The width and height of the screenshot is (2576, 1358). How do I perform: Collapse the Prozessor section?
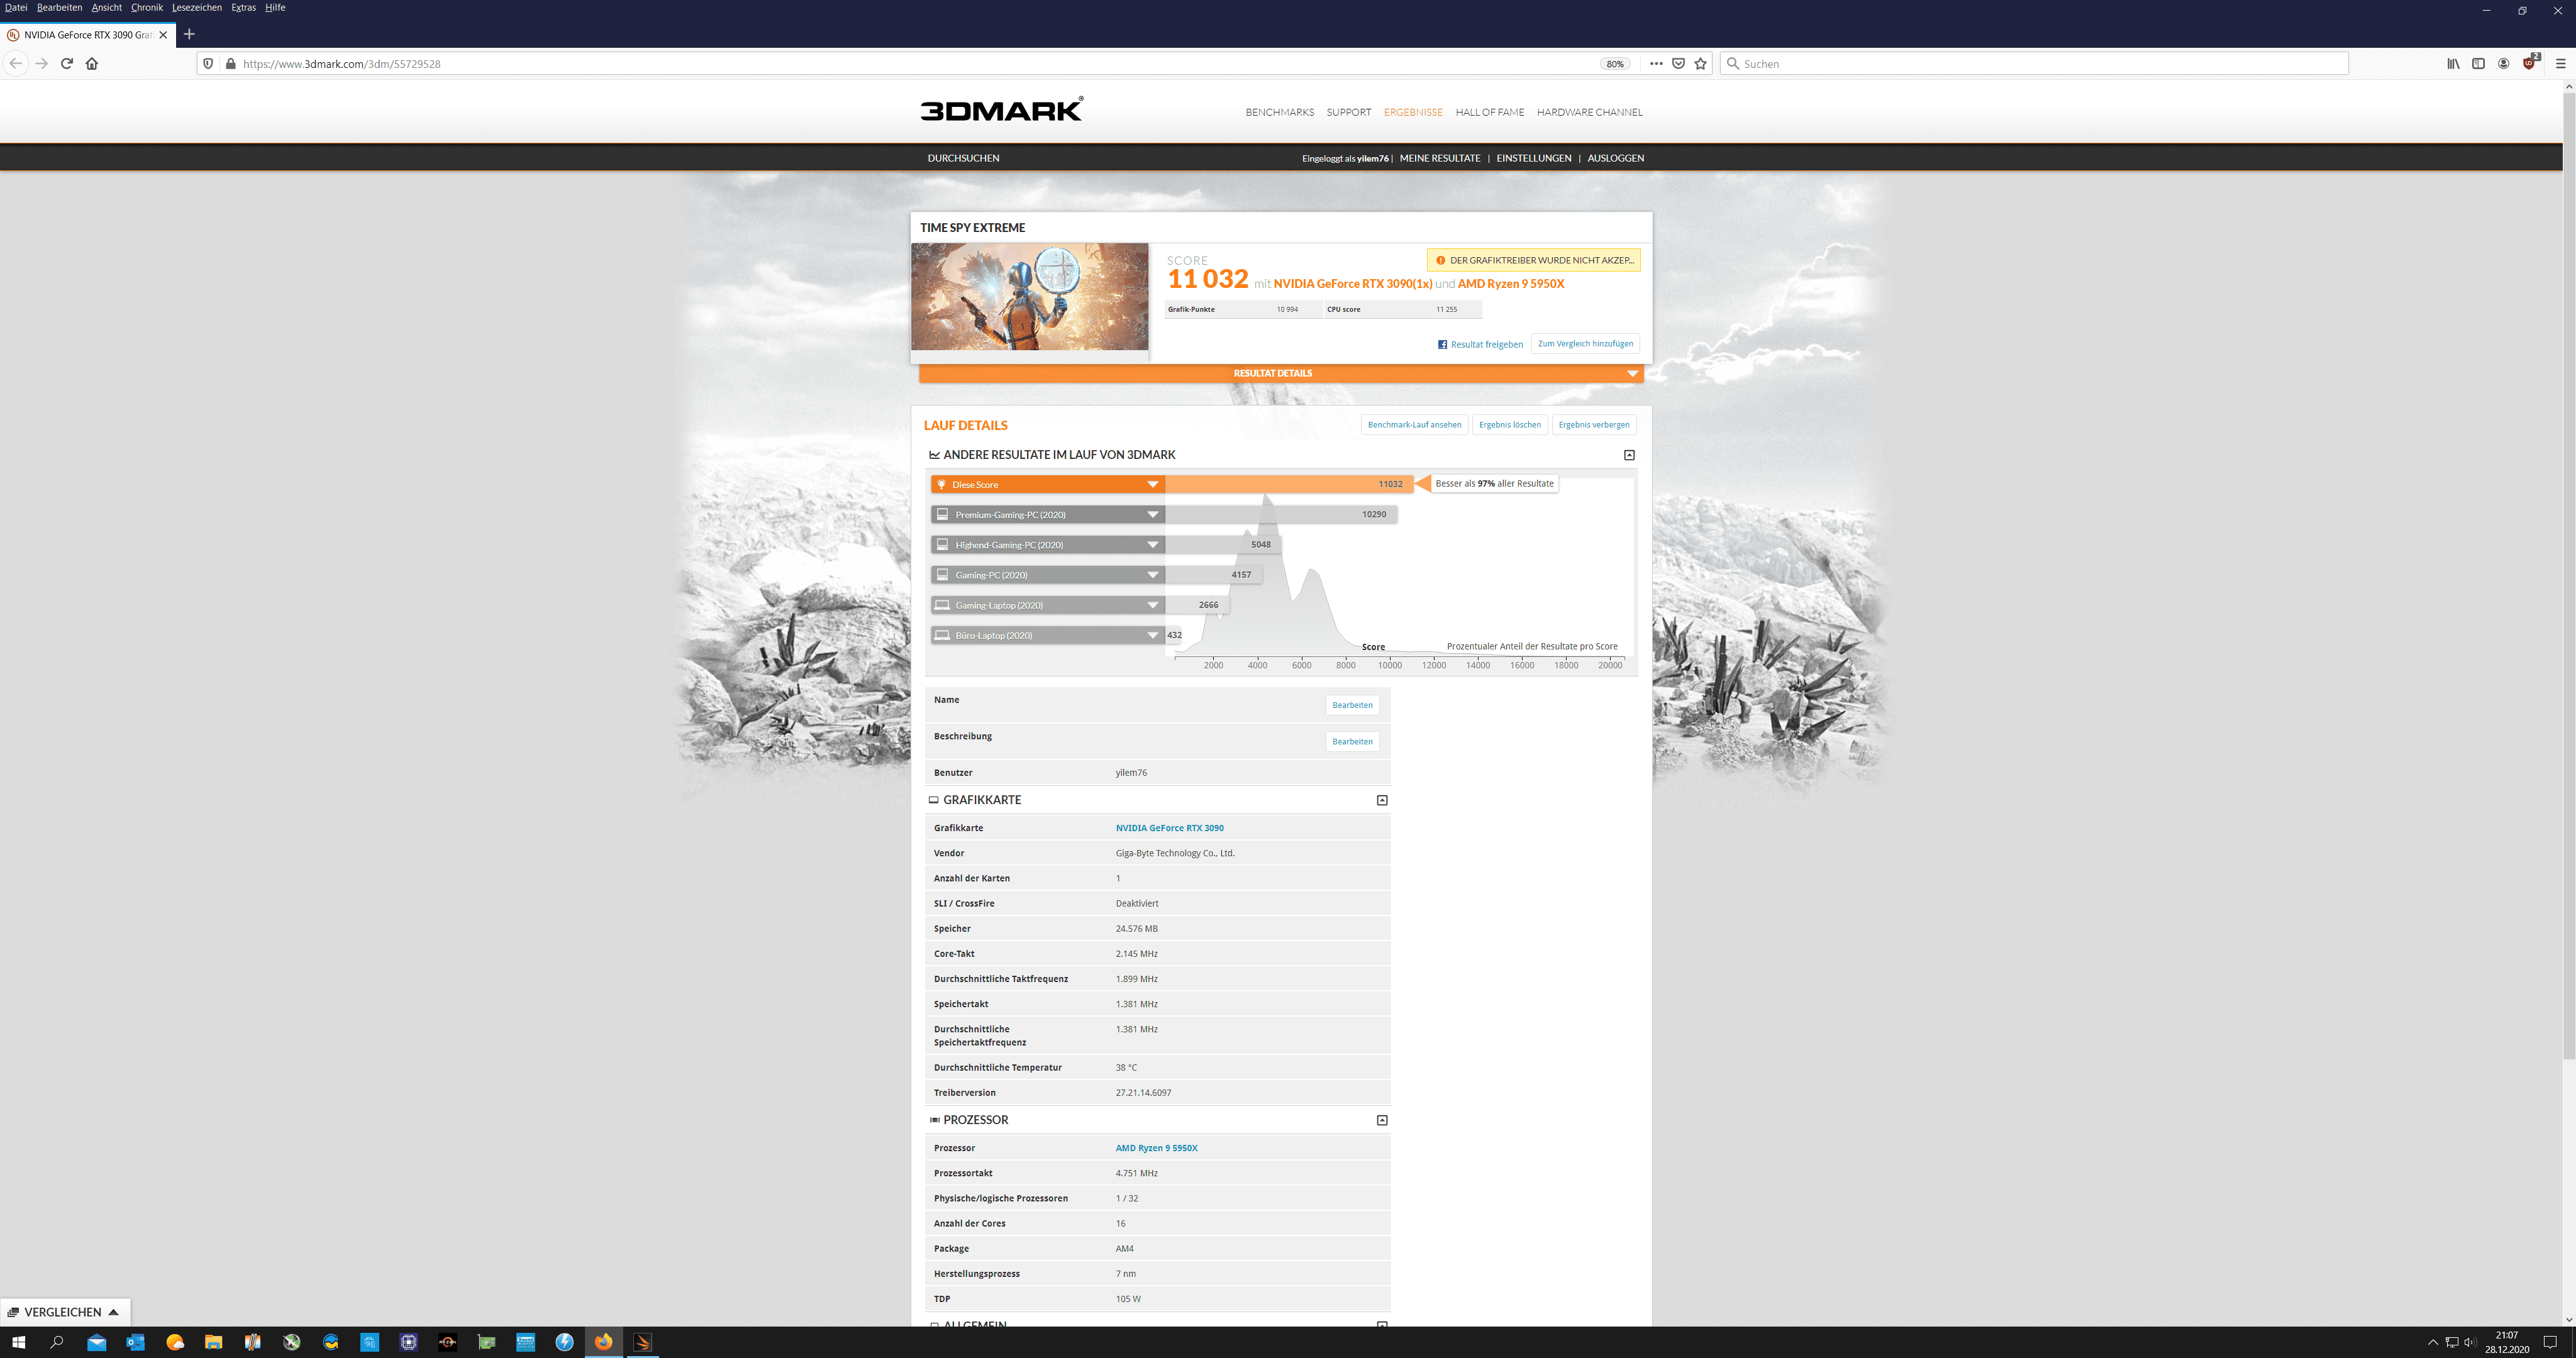pyautogui.click(x=1382, y=1120)
